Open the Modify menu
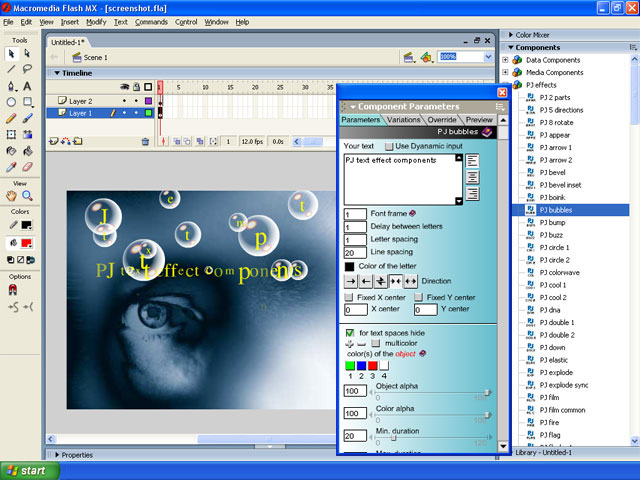 [96, 22]
